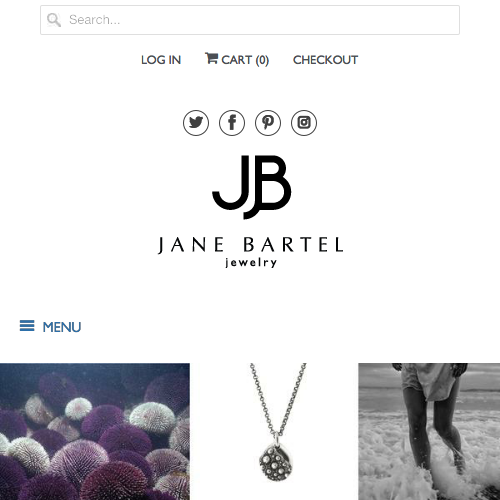
Task: Open the purple sea urchins image
Action: [95, 432]
